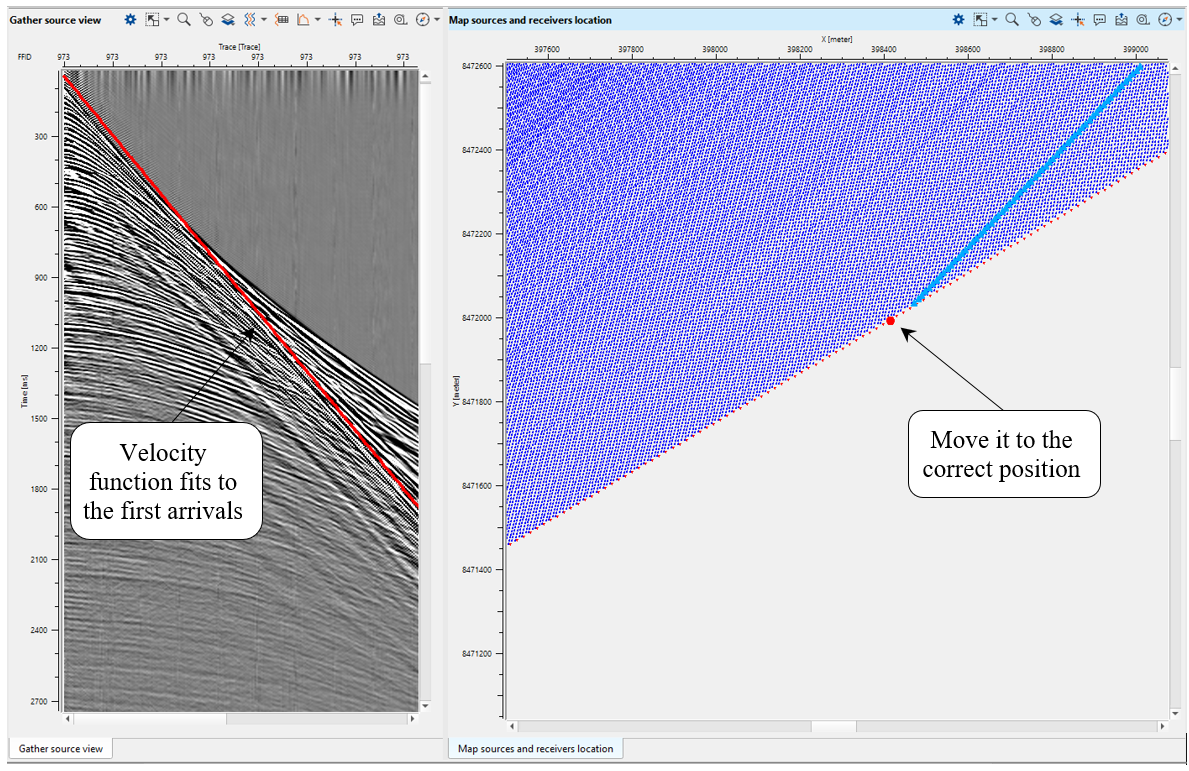
Task: Expand selection tool dropdown in Gather source view
Action: click(166, 19)
